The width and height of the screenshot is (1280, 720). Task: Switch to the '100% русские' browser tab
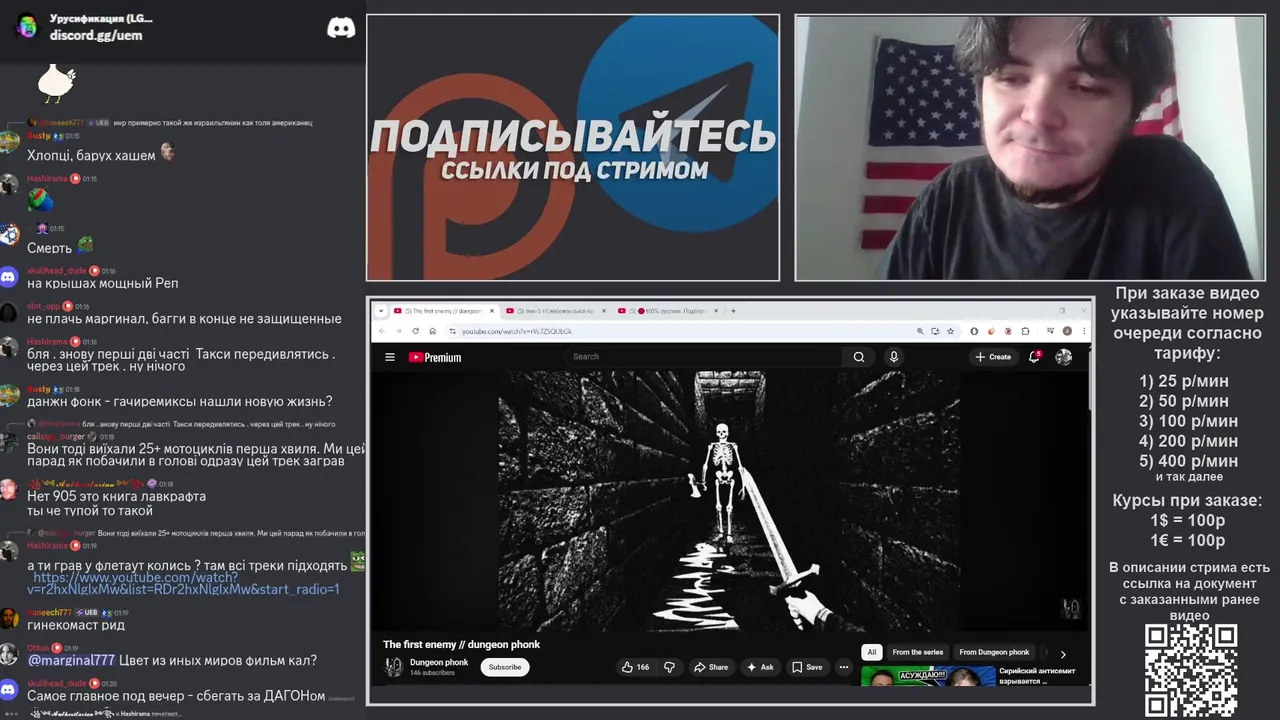tap(668, 311)
